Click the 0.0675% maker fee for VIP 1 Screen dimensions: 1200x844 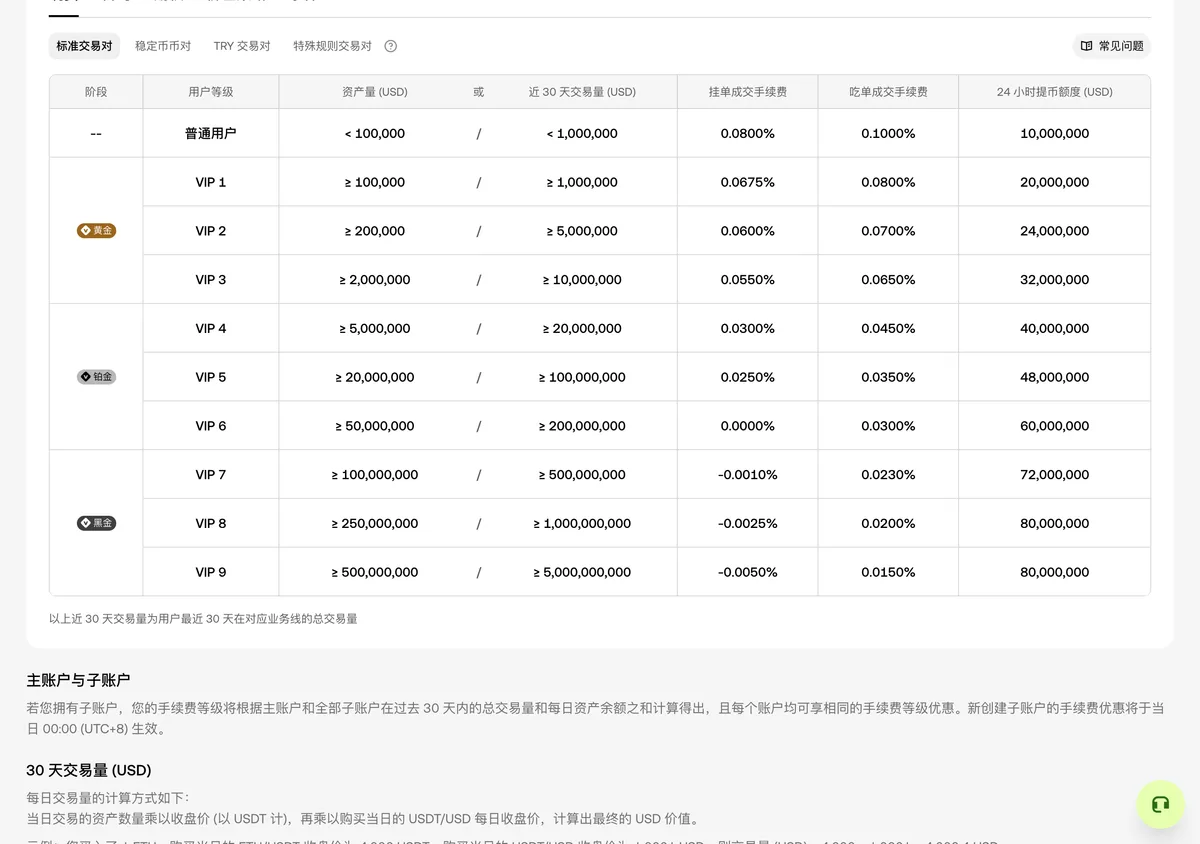pyautogui.click(x=748, y=182)
